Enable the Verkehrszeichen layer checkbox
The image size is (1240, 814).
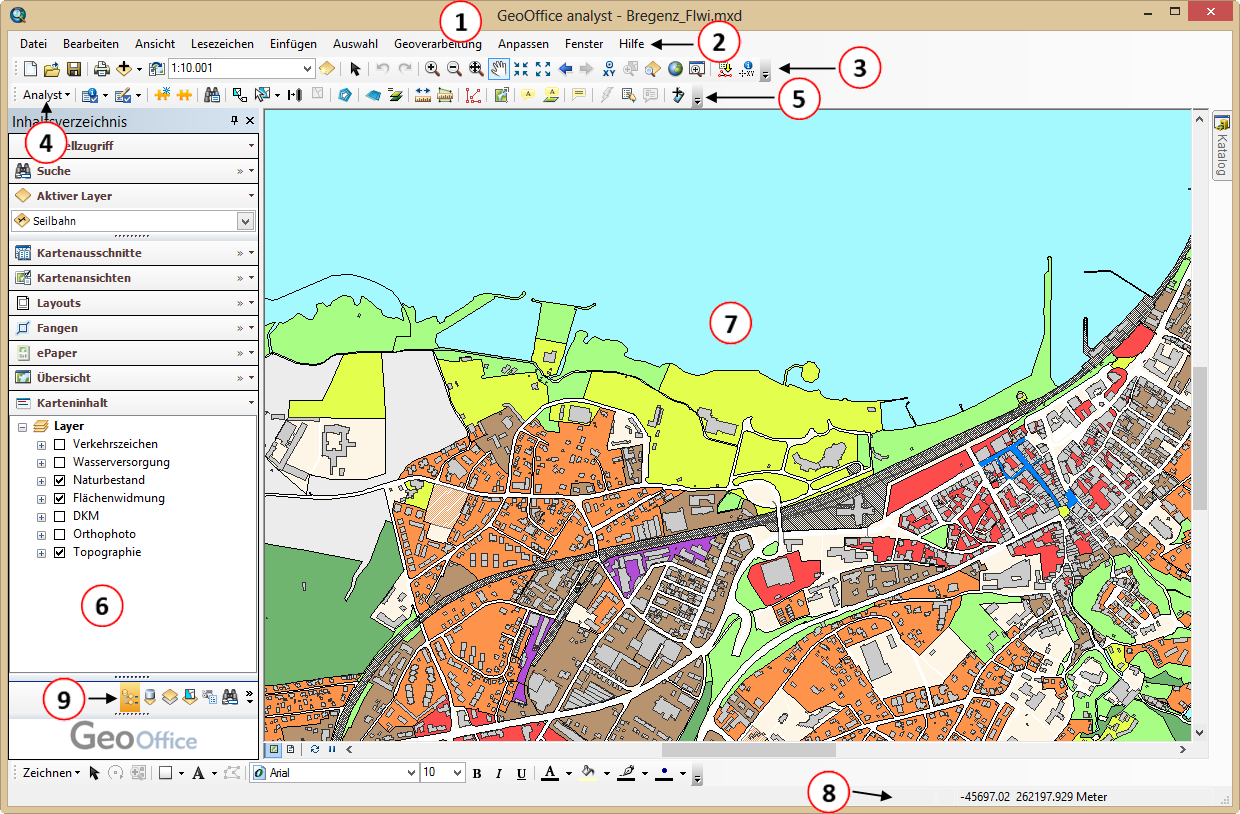pos(60,444)
